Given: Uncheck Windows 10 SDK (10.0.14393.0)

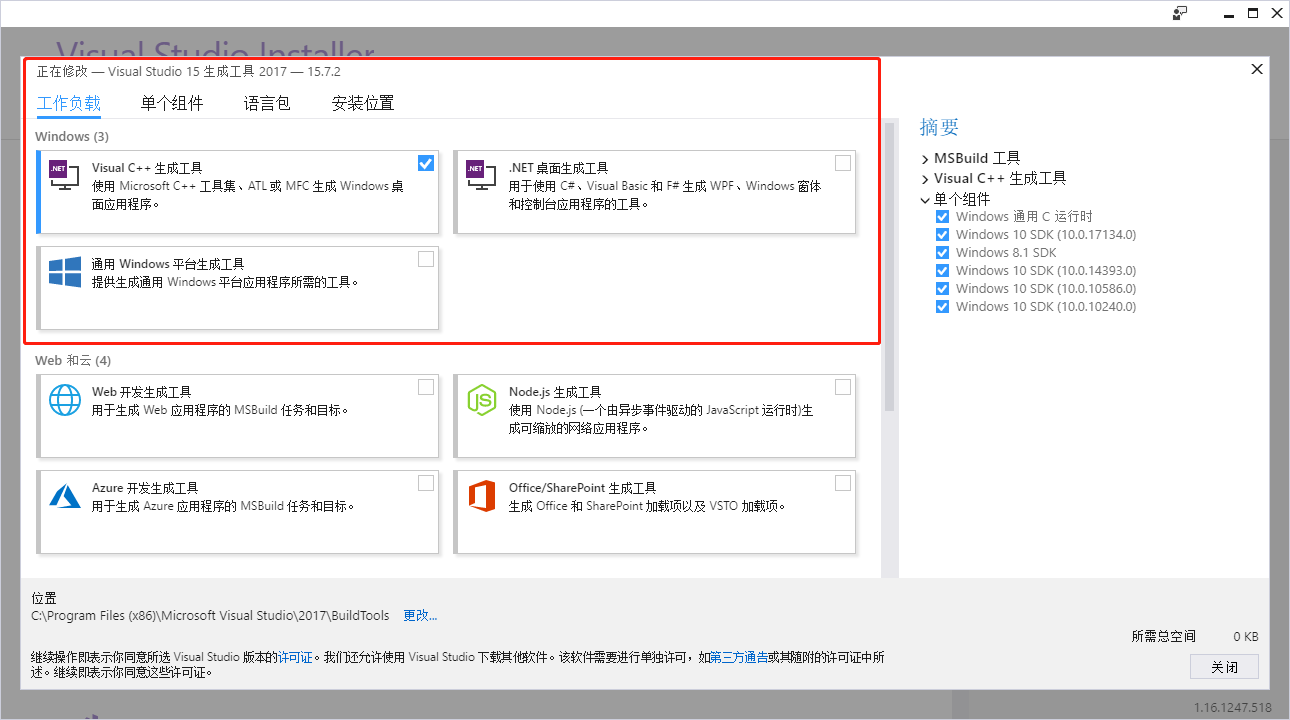Looking at the screenshot, I should (x=942, y=271).
